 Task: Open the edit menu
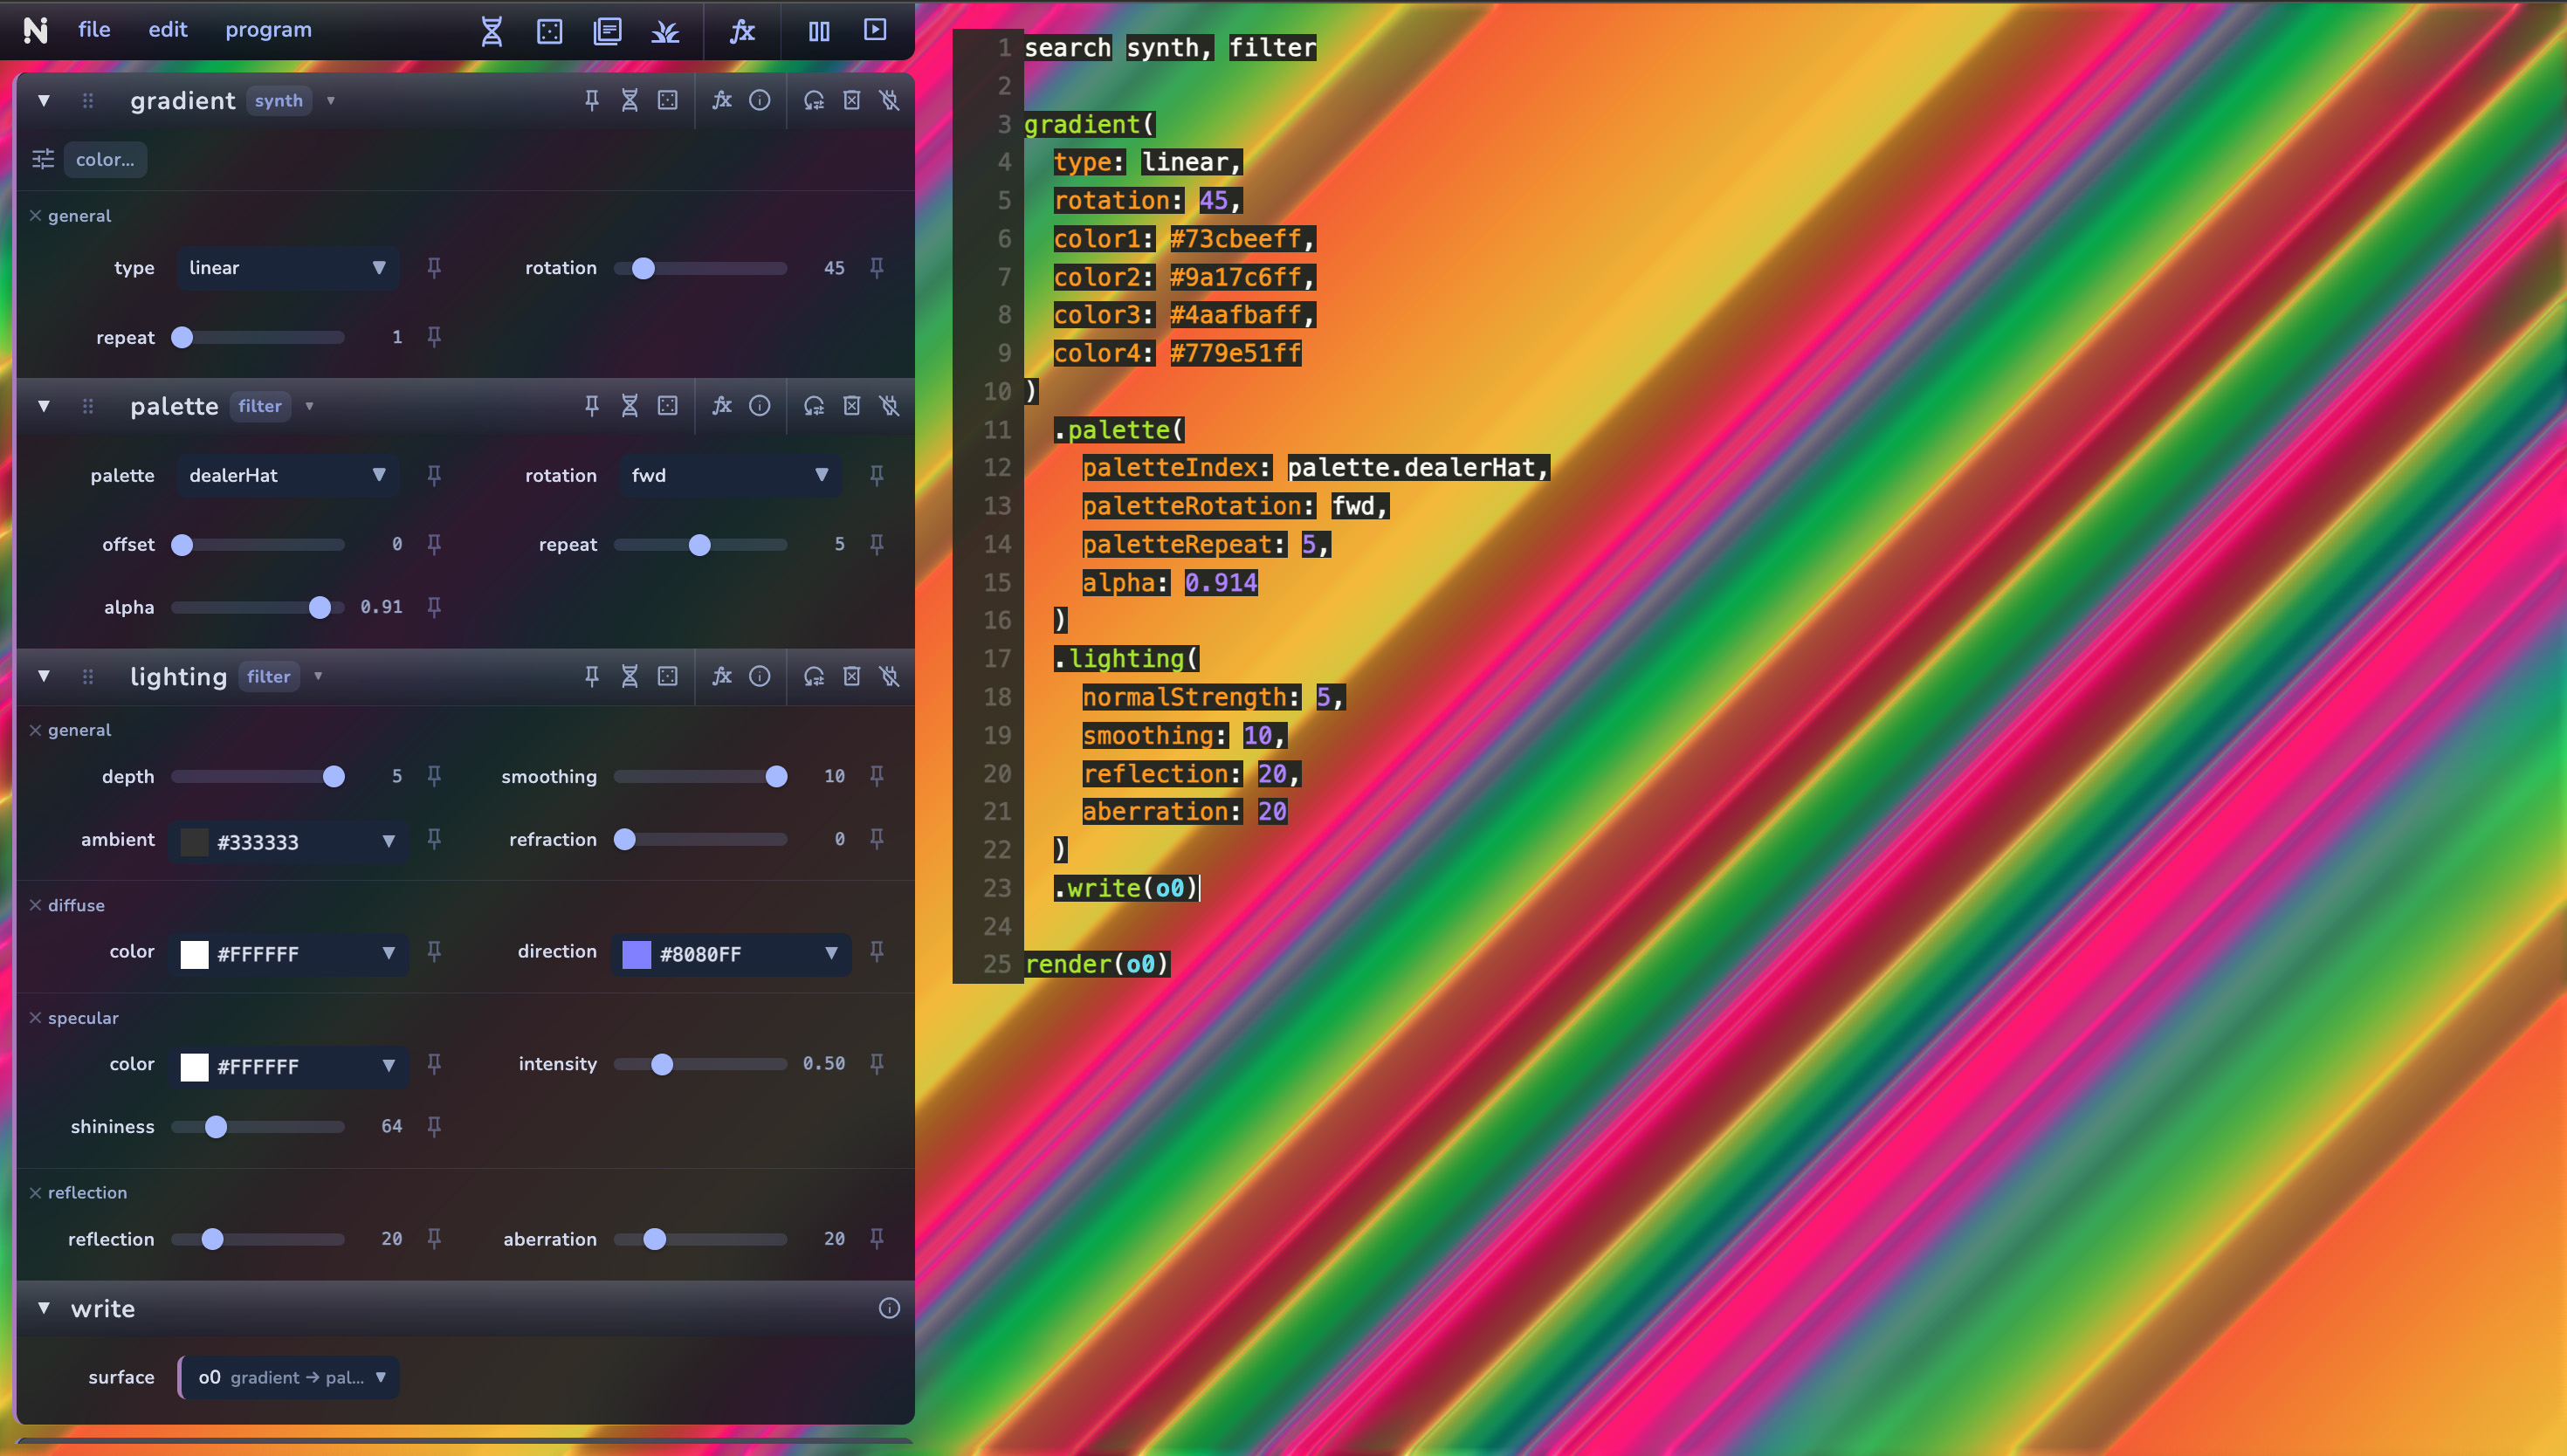167,29
